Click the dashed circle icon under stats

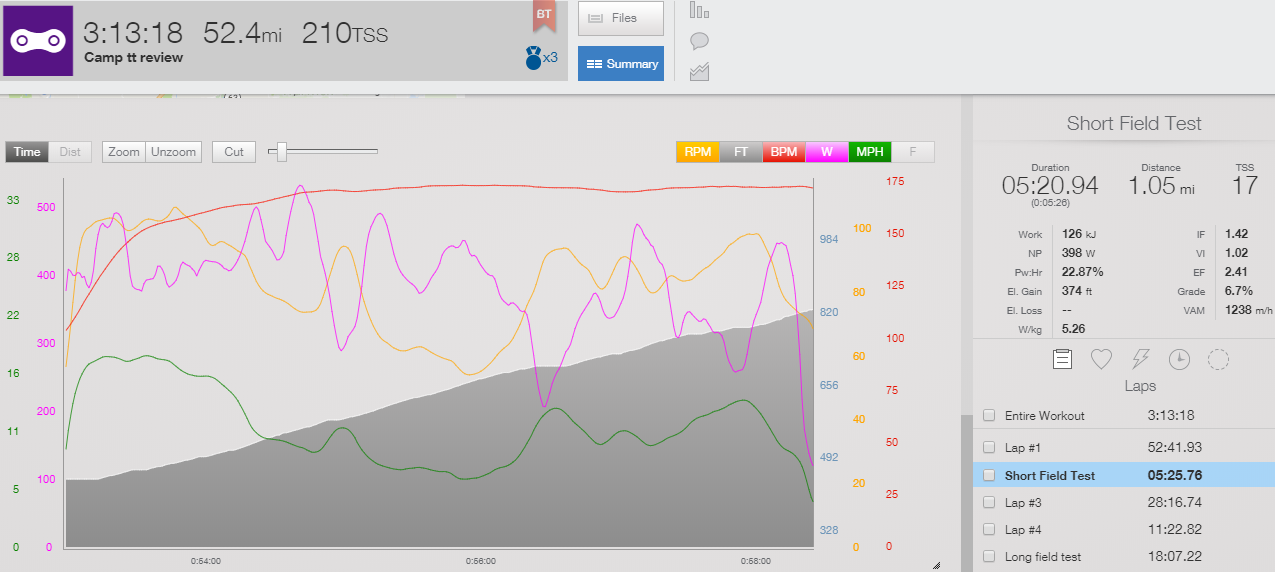[x=1218, y=359]
